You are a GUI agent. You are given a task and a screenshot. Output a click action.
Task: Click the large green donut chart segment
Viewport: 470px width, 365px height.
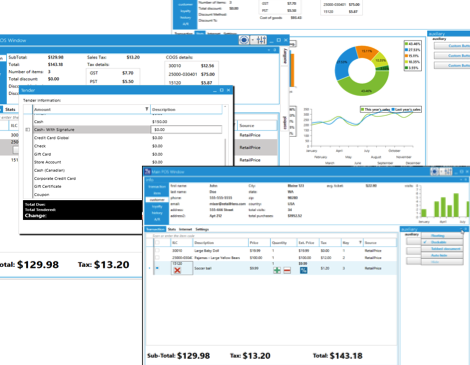(x=363, y=88)
